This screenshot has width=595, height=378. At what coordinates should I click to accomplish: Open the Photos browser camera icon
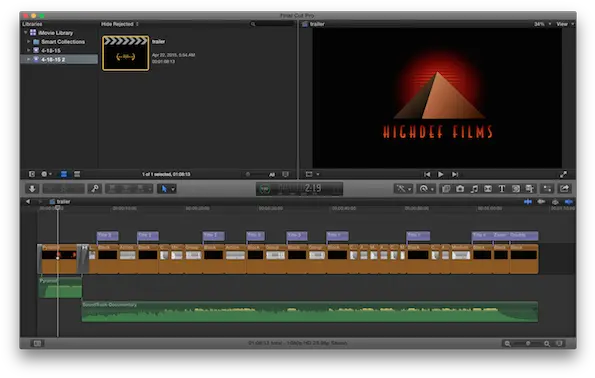tap(460, 189)
